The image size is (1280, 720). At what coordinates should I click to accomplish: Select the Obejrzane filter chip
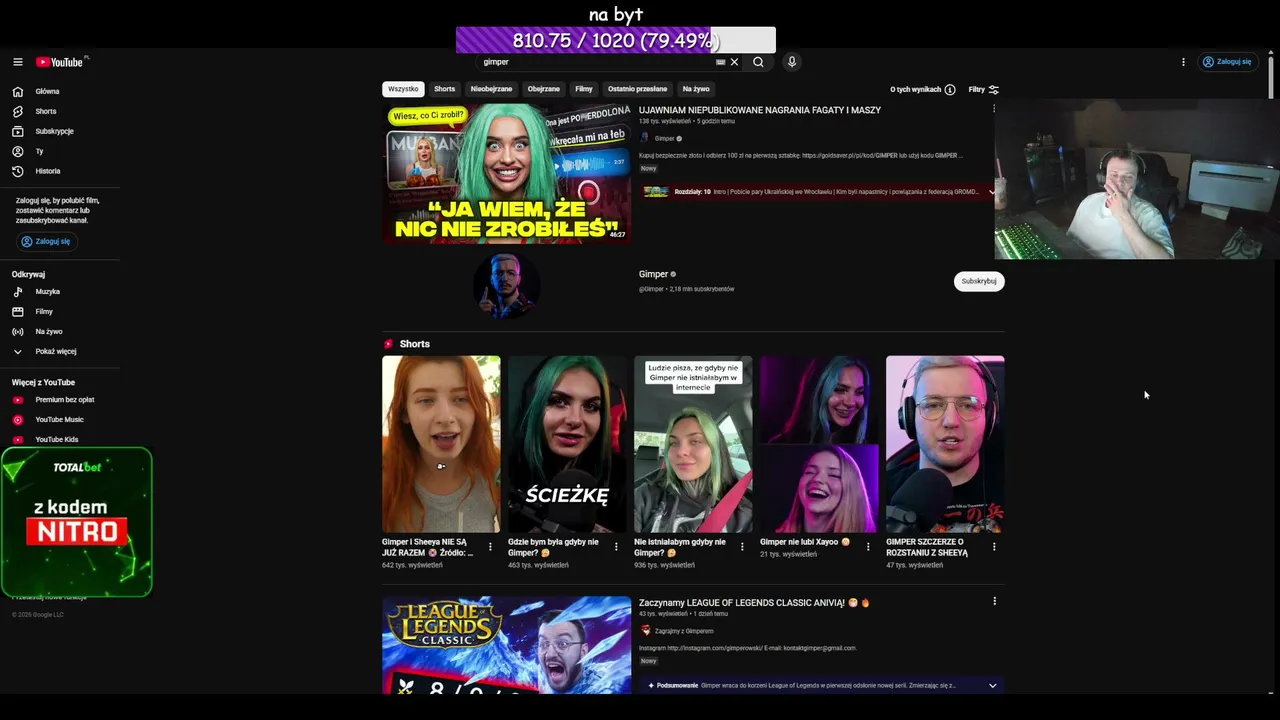click(544, 89)
